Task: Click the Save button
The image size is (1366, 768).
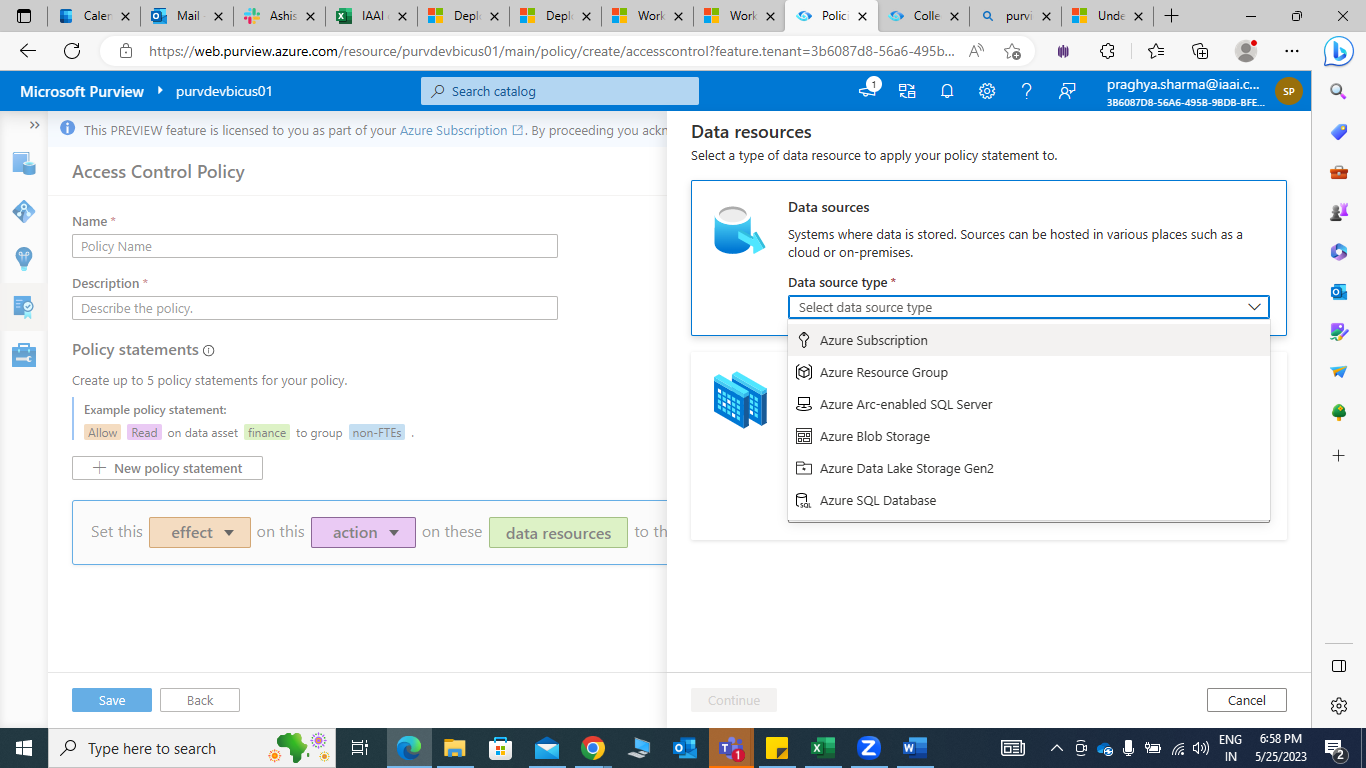Action: click(x=112, y=700)
